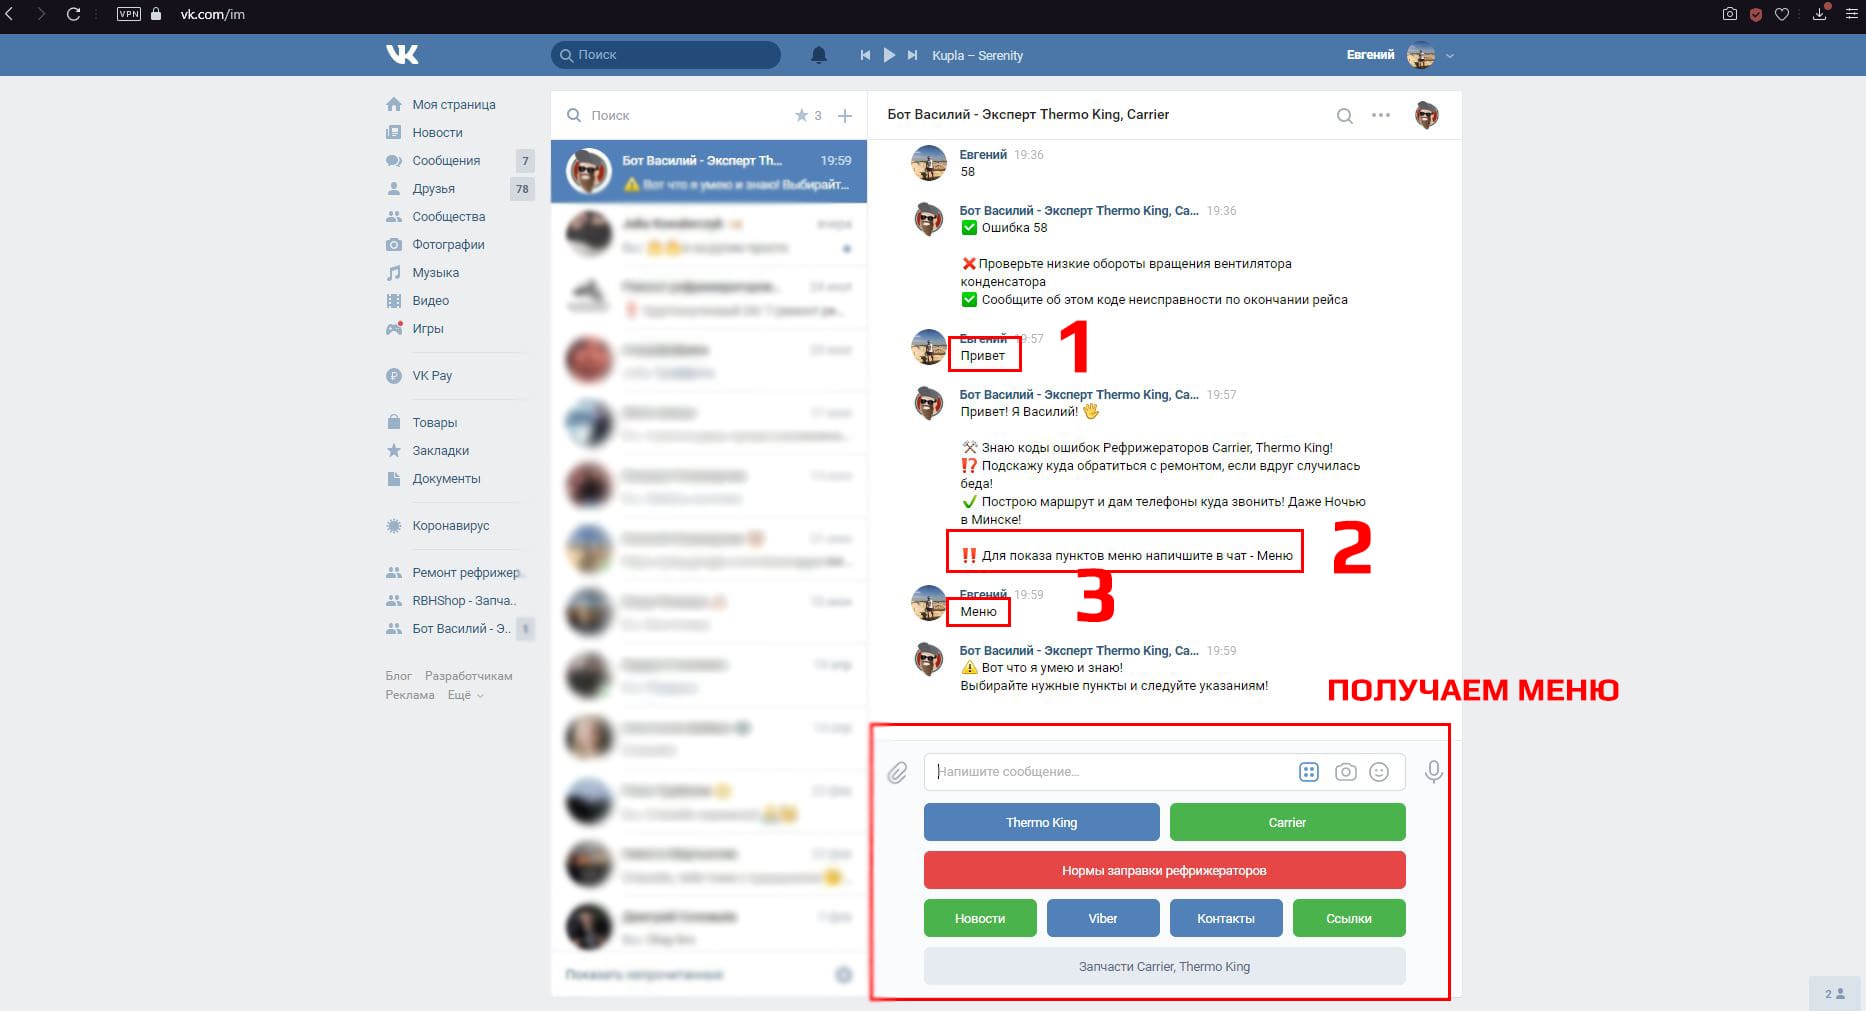1866x1011 pixels.
Task: Attach a photo with the camera icon
Action: point(1346,771)
